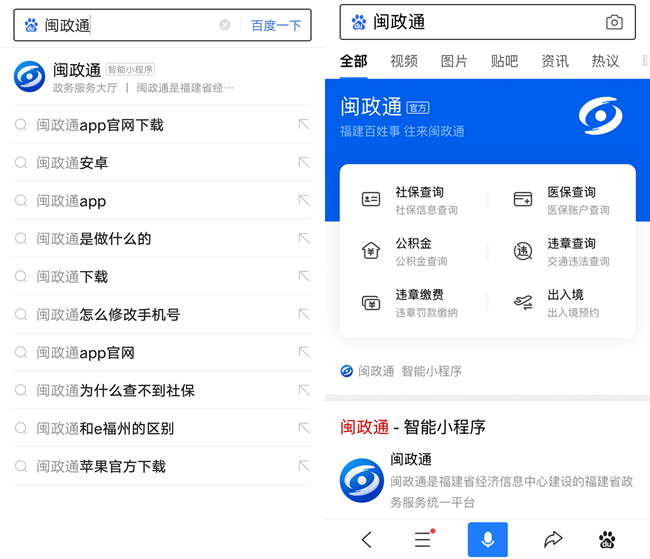Click the white 闽政通 logo in banner
This screenshot has height=559, width=650.
click(600, 116)
